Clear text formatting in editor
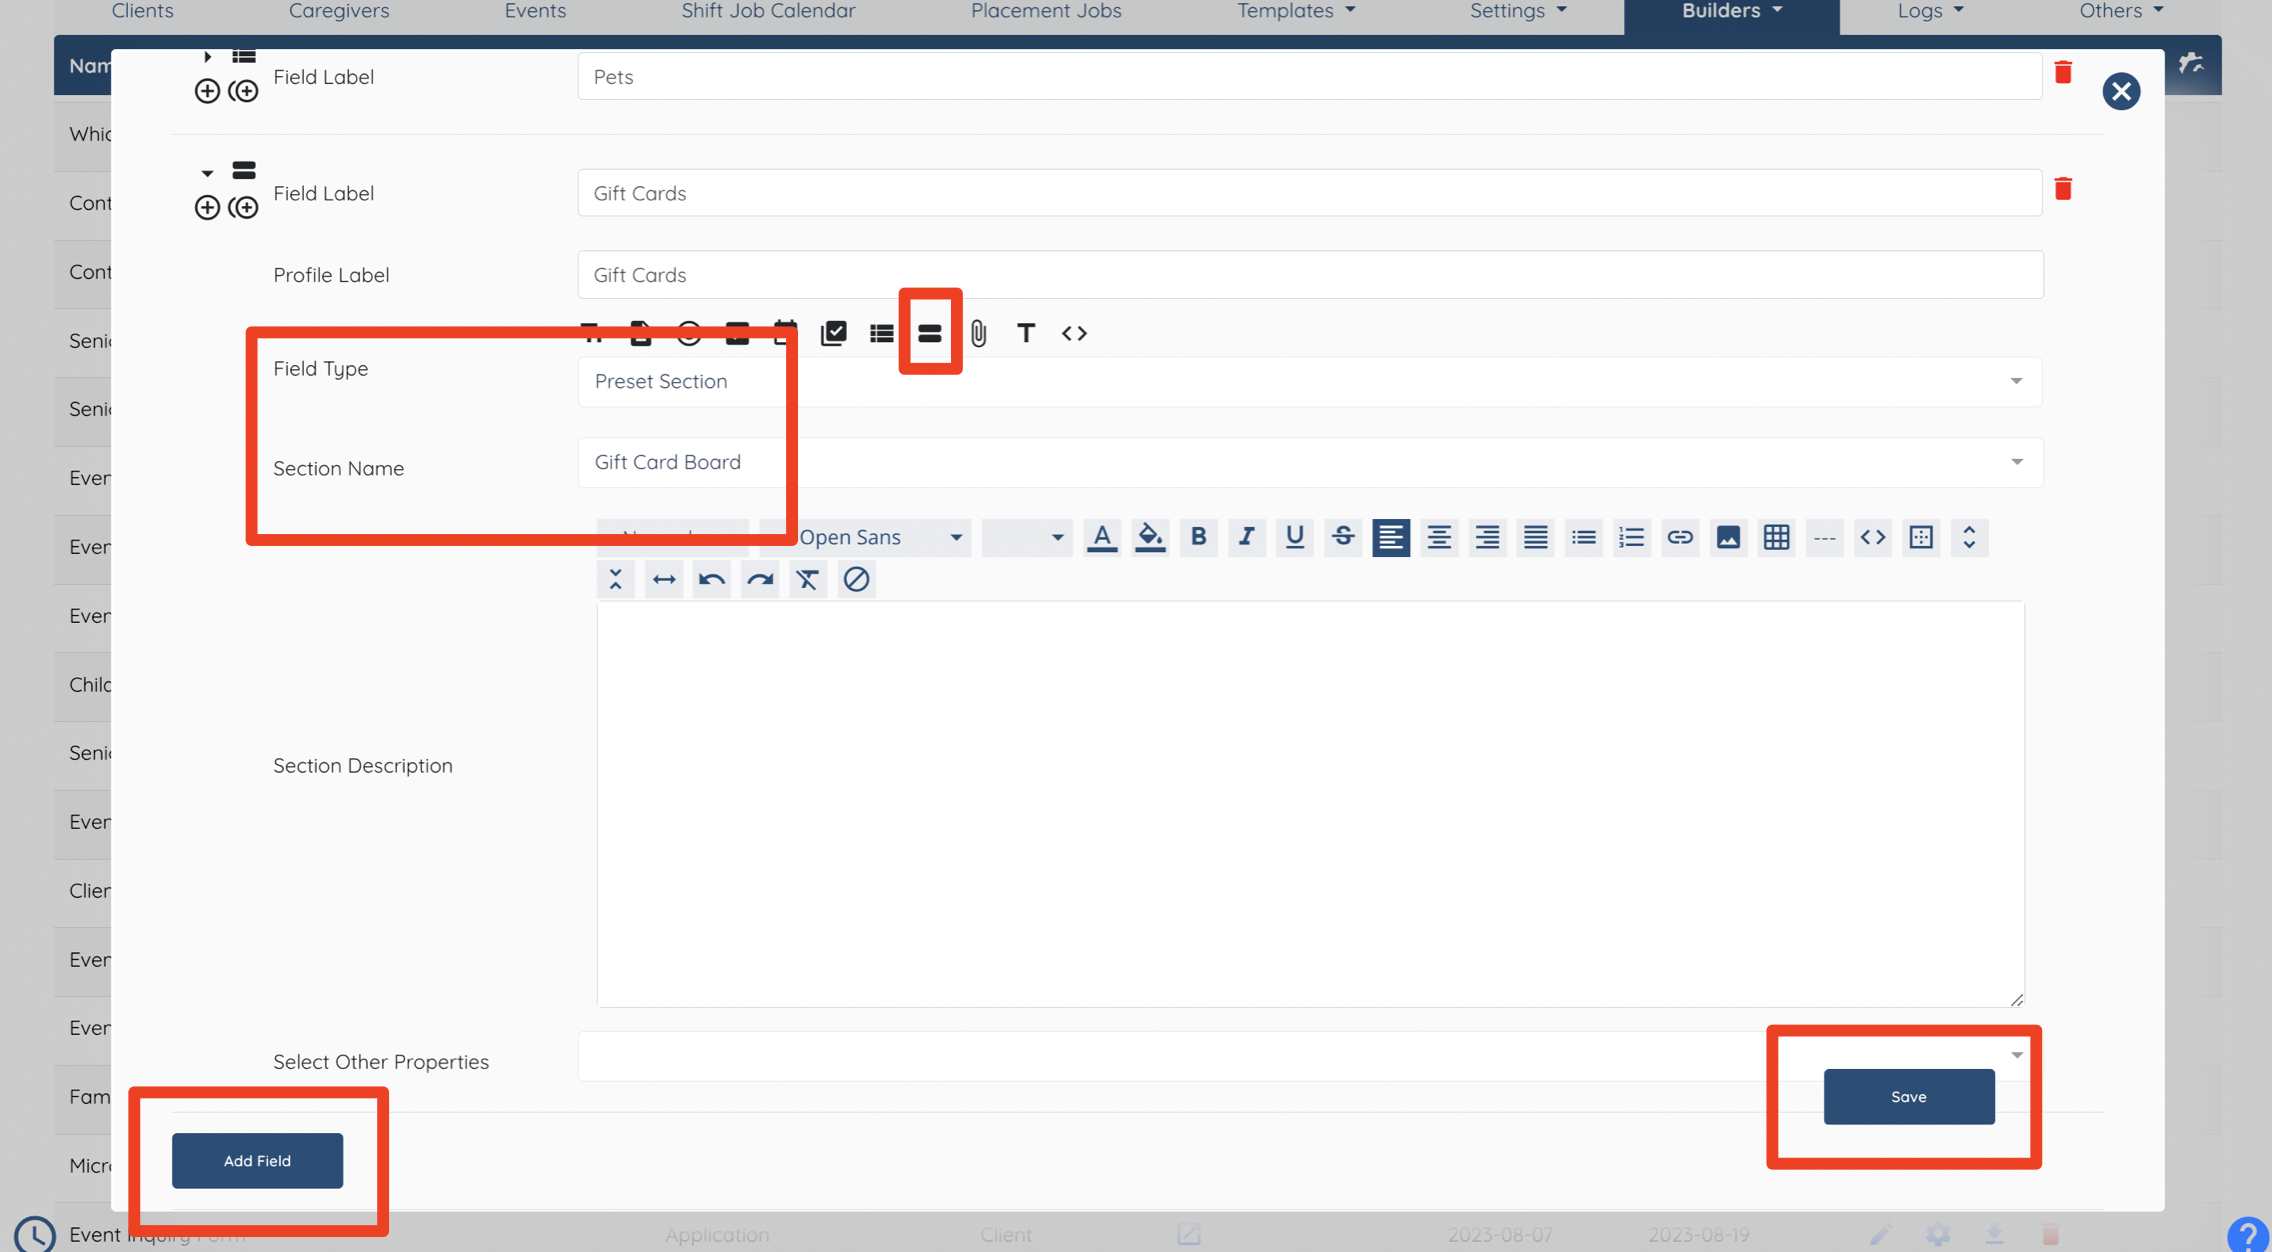This screenshot has width=2272, height=1252. [x=808, y=579]
